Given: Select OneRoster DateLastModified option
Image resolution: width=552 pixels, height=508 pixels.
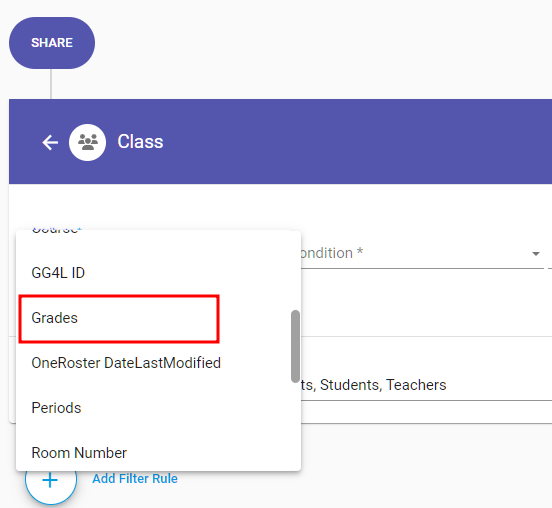Looking at the screenshot, I should click(x=158, y=363).
